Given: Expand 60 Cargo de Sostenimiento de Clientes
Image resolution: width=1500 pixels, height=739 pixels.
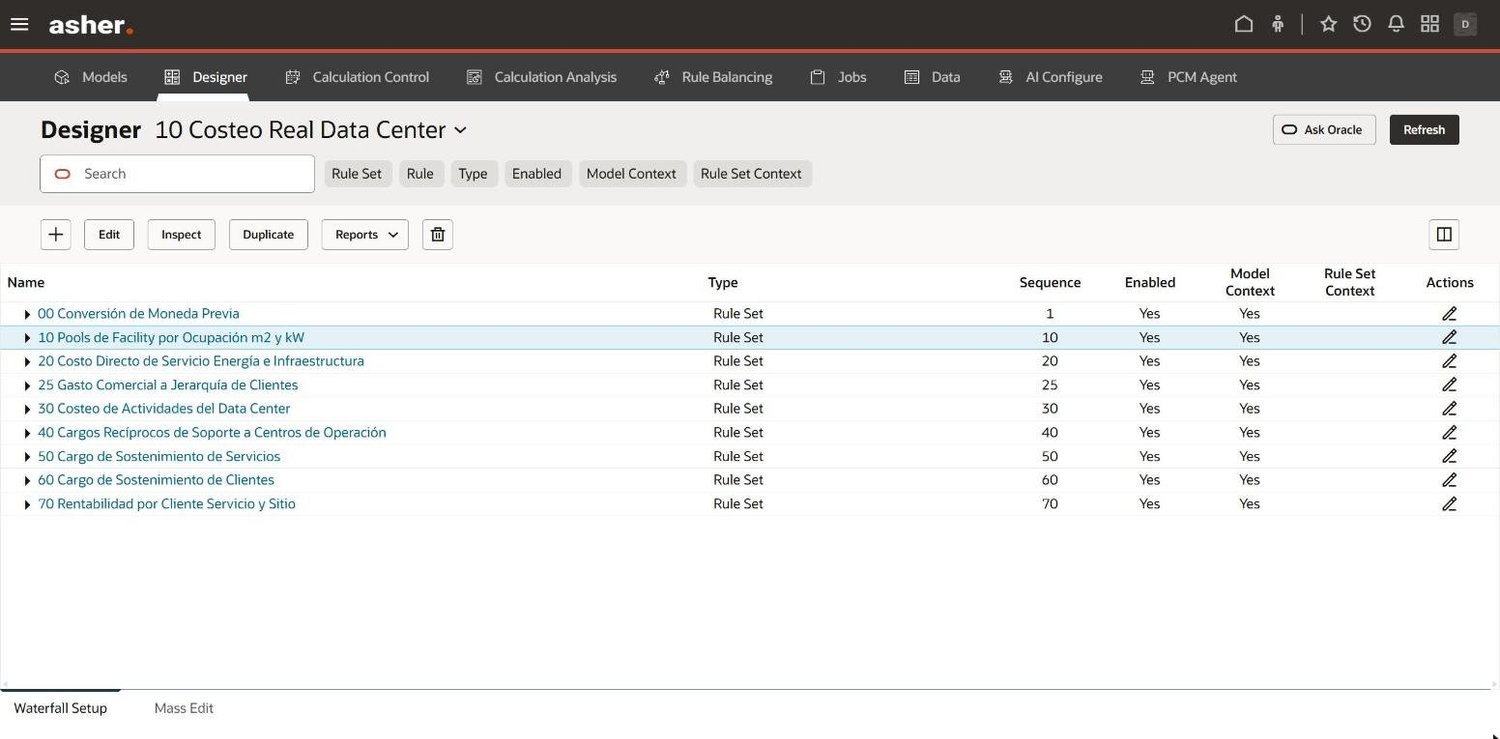Looking at the screenshot, I should click(x=27, y=481).
